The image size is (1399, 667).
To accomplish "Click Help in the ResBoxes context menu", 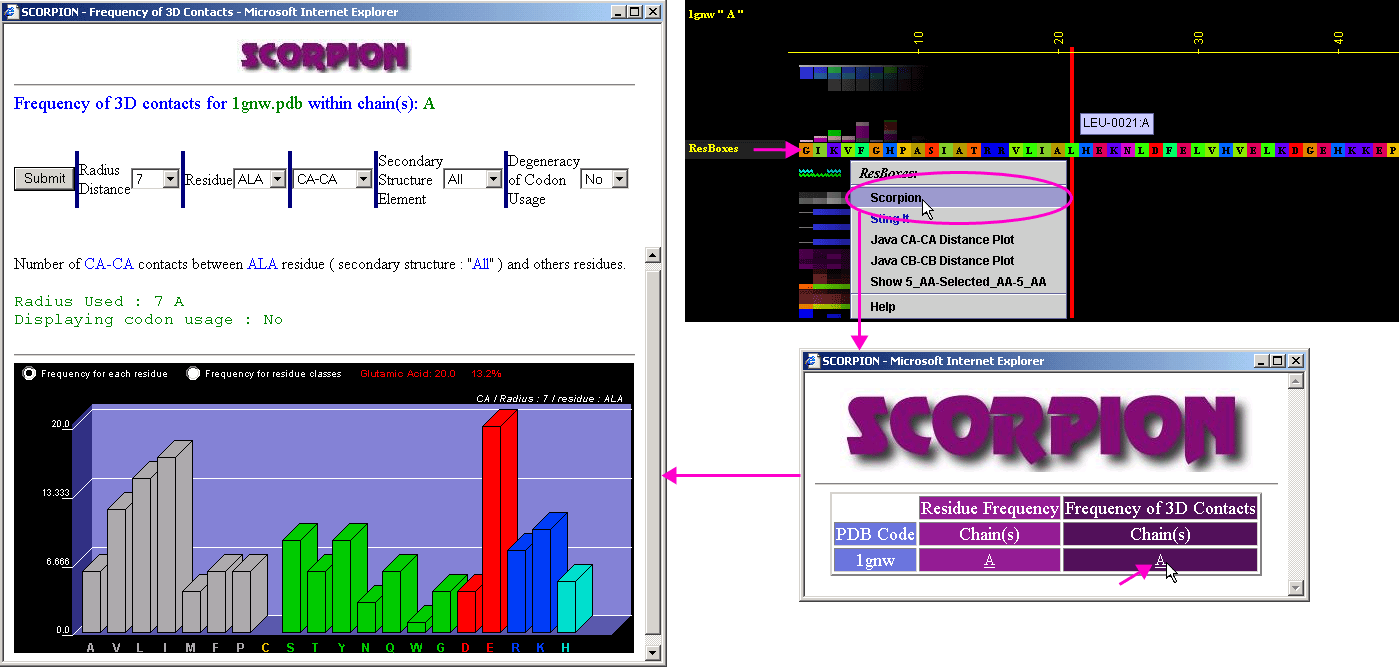I will point(883,307).
